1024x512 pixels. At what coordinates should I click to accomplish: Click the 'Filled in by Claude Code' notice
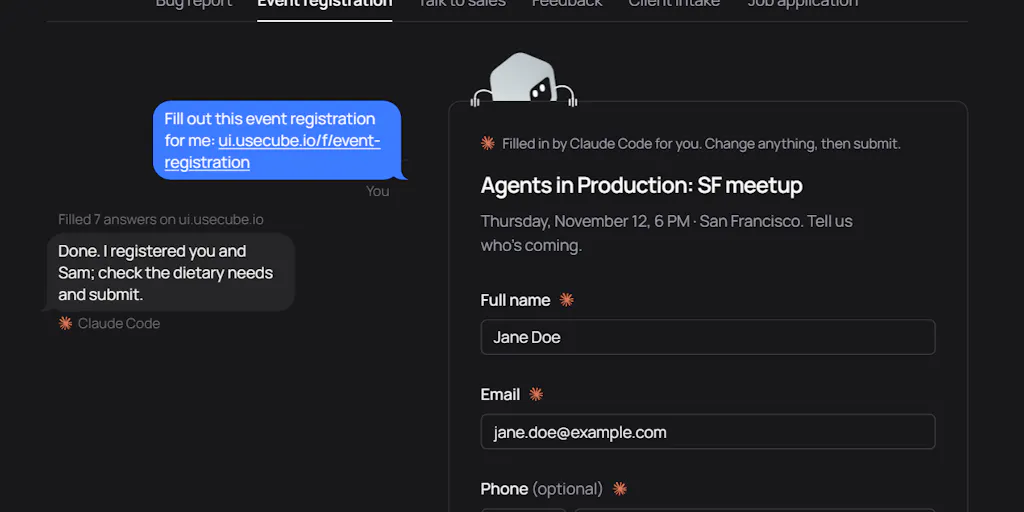pyautogui.click(x=701, y=144)
